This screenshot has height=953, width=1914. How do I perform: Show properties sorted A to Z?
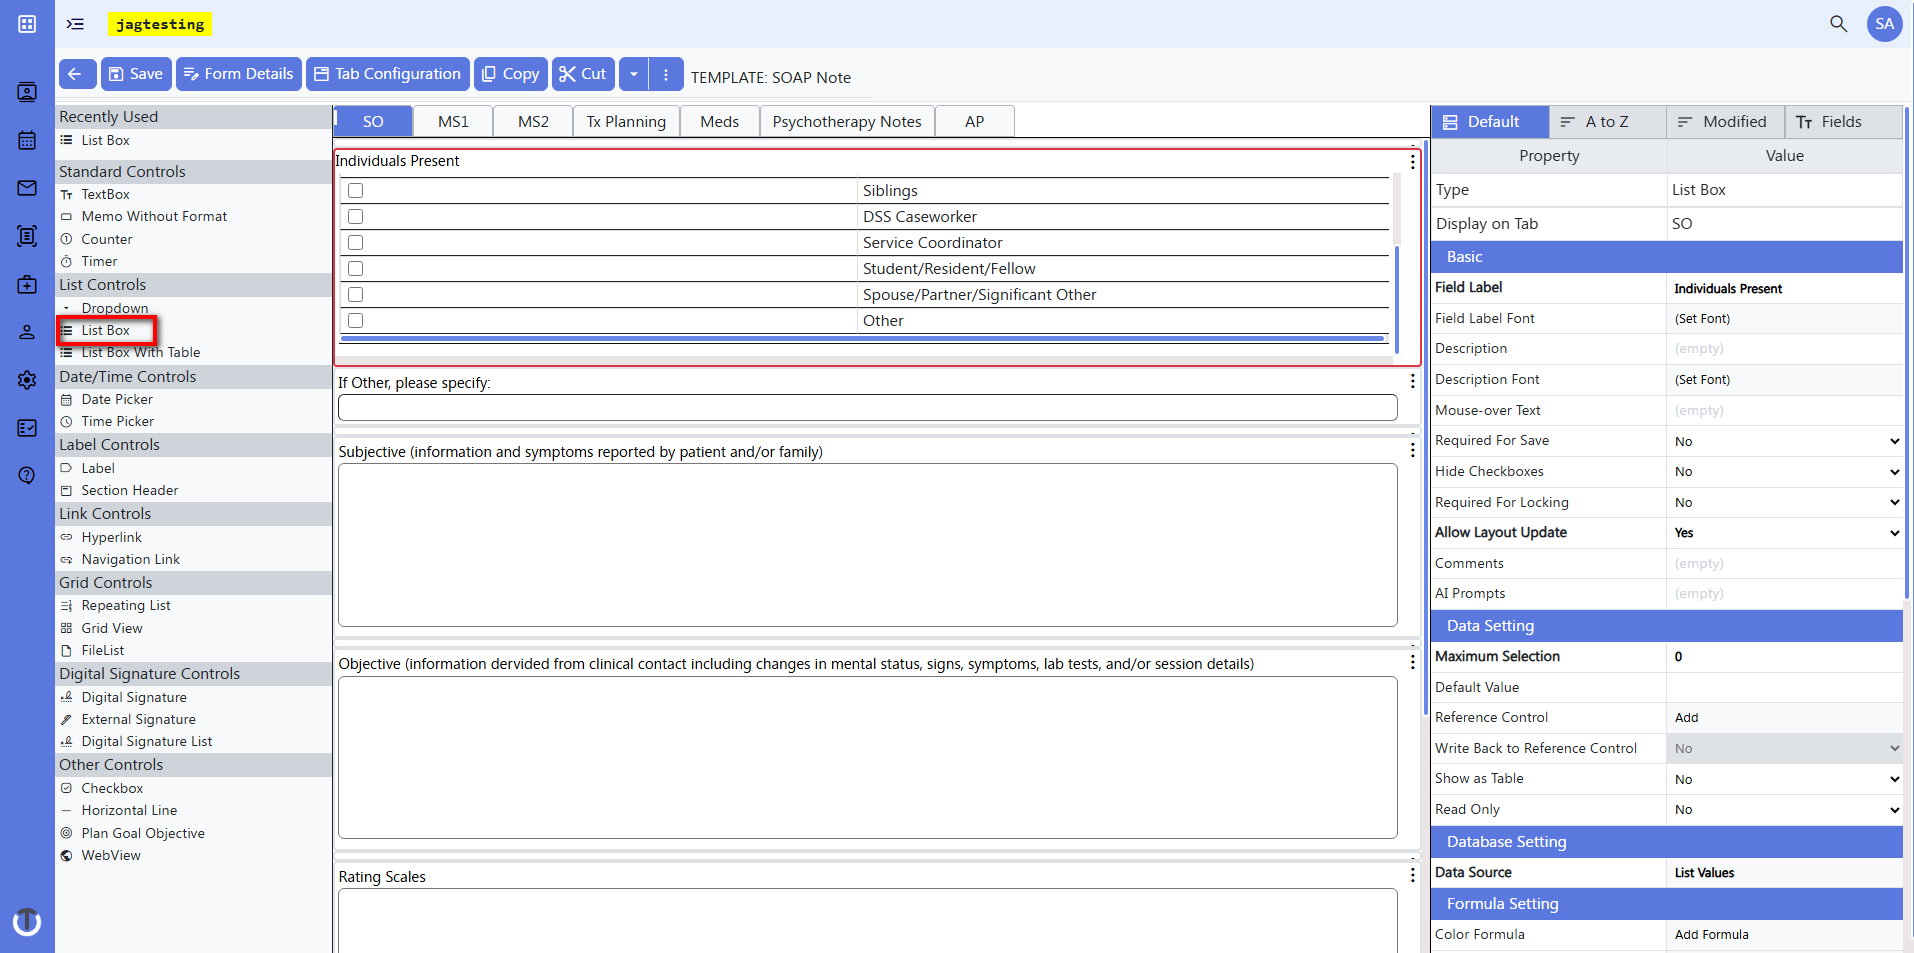(1607, 121)
